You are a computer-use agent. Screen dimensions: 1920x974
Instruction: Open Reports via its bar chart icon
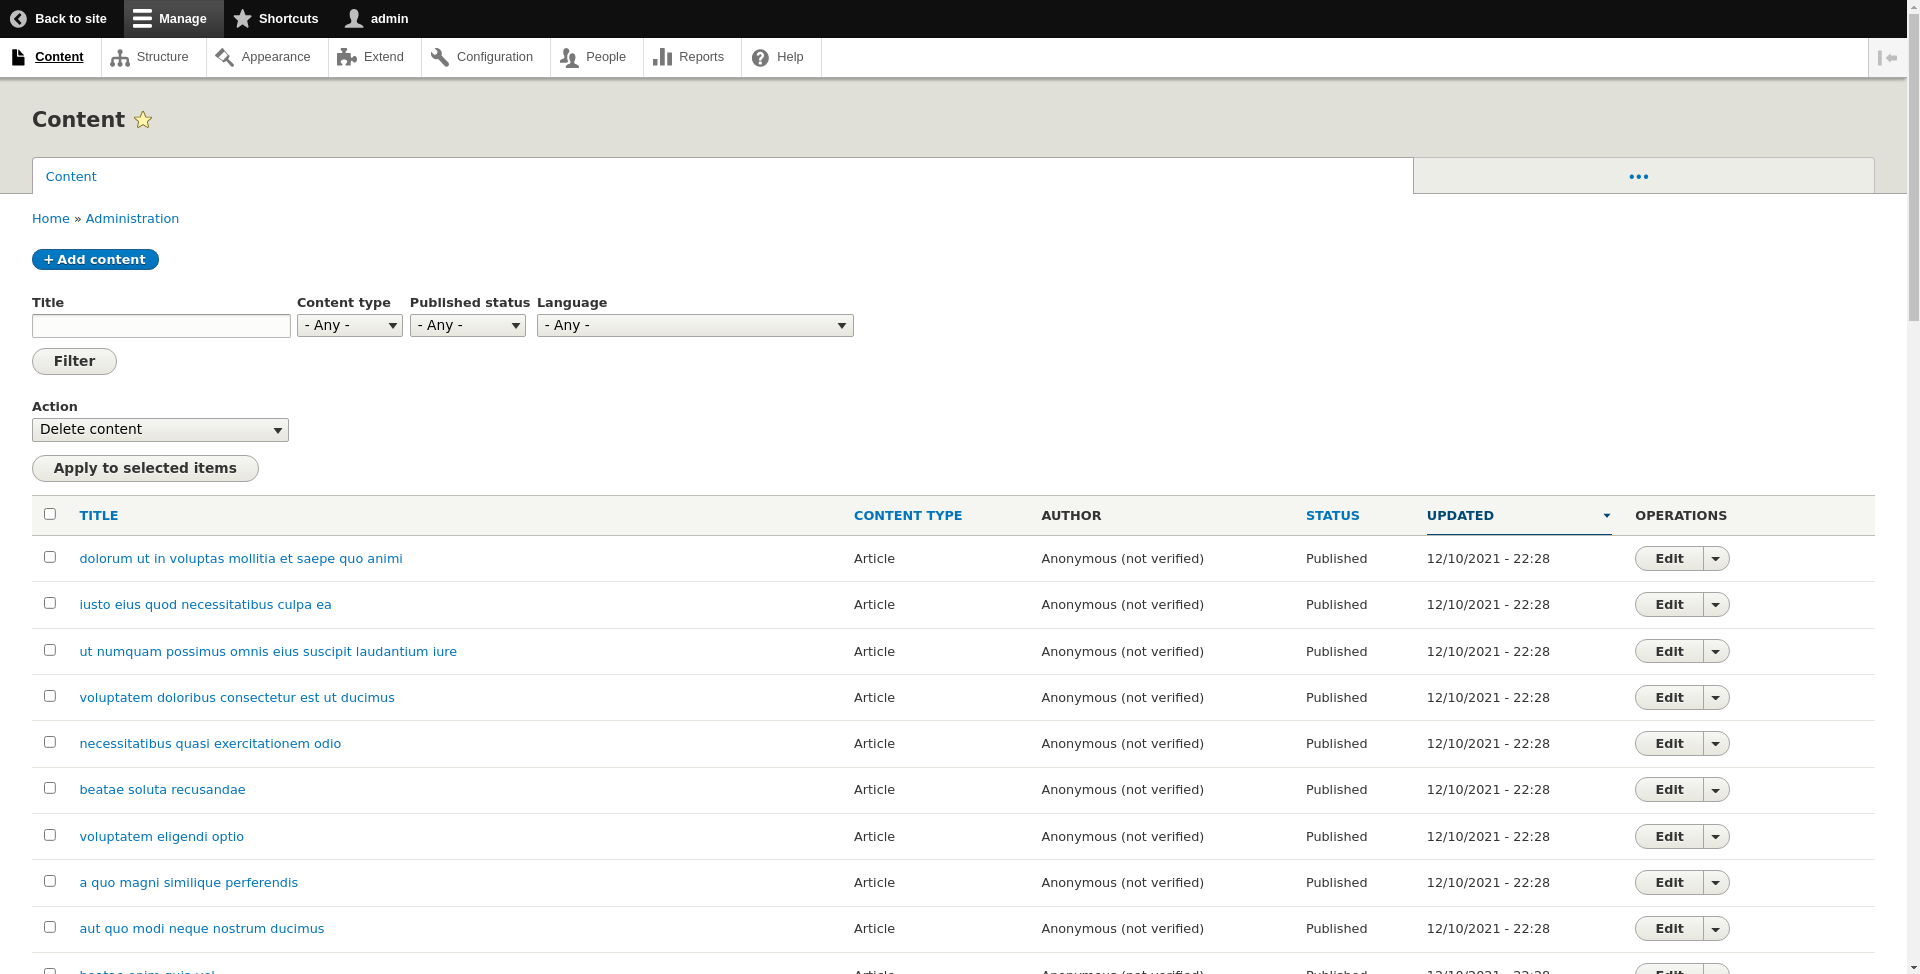tap(662, 58)
